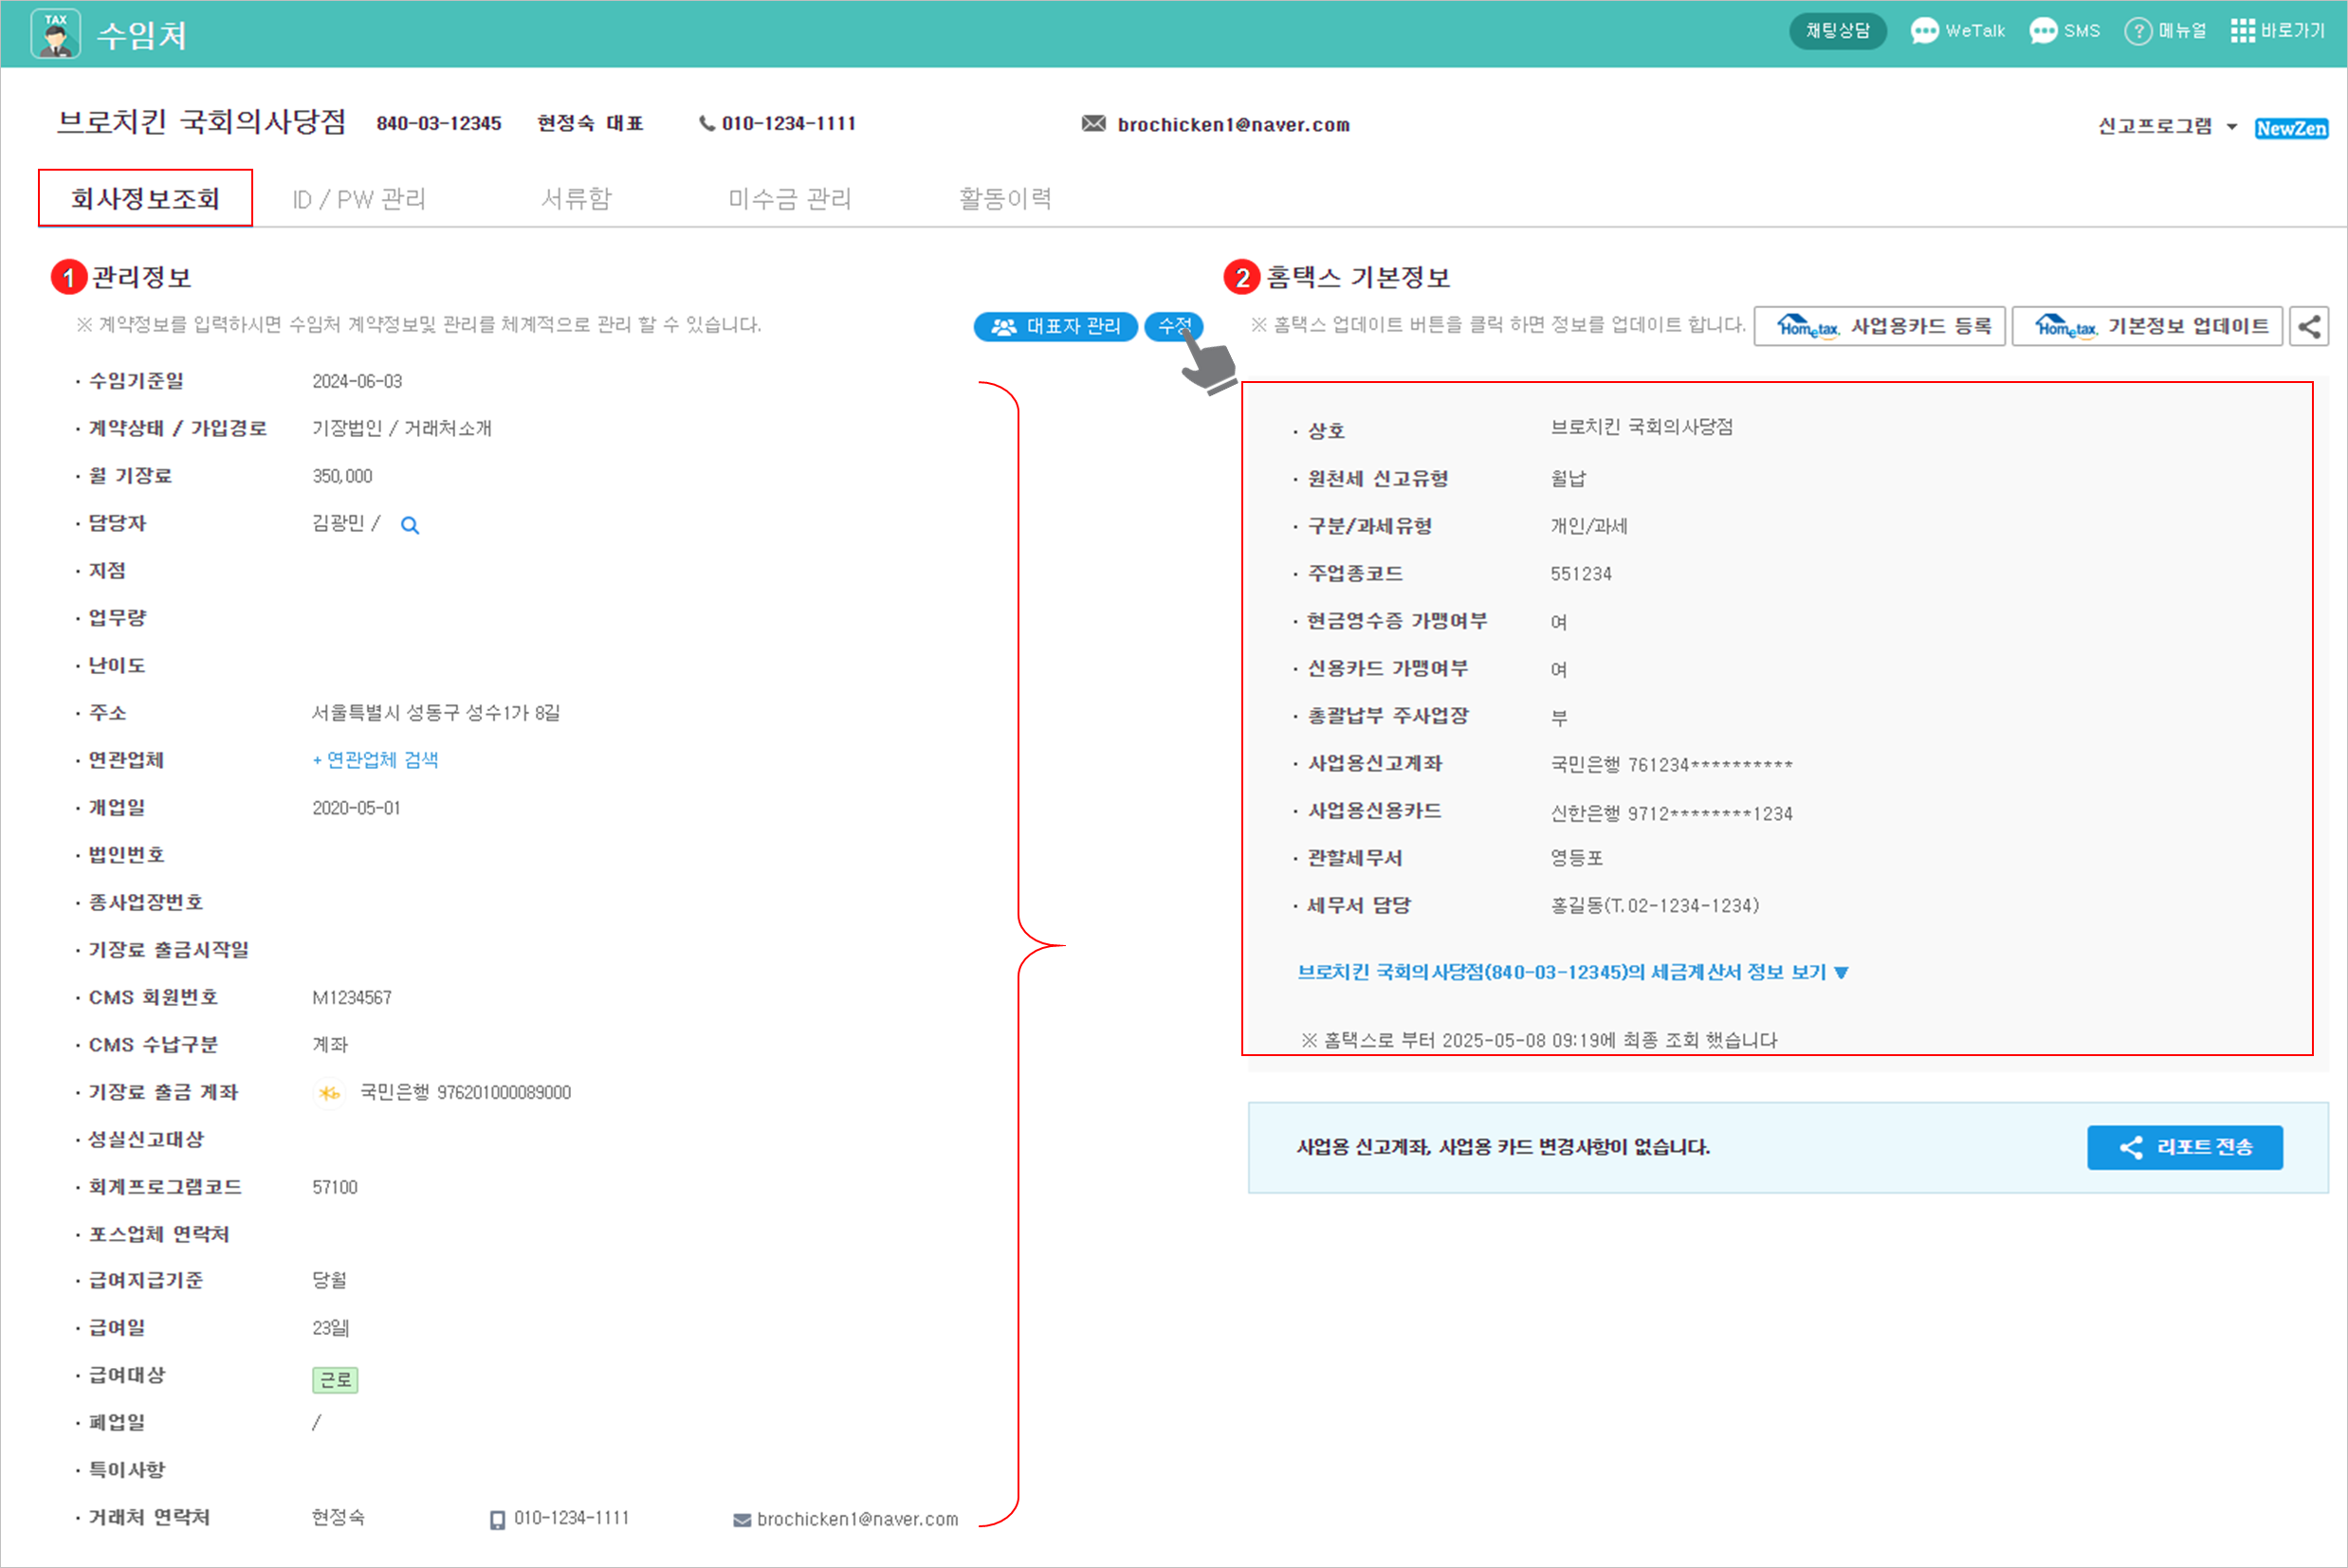
Task: Click the NewZen program badge
Action: pos(2291,128)
